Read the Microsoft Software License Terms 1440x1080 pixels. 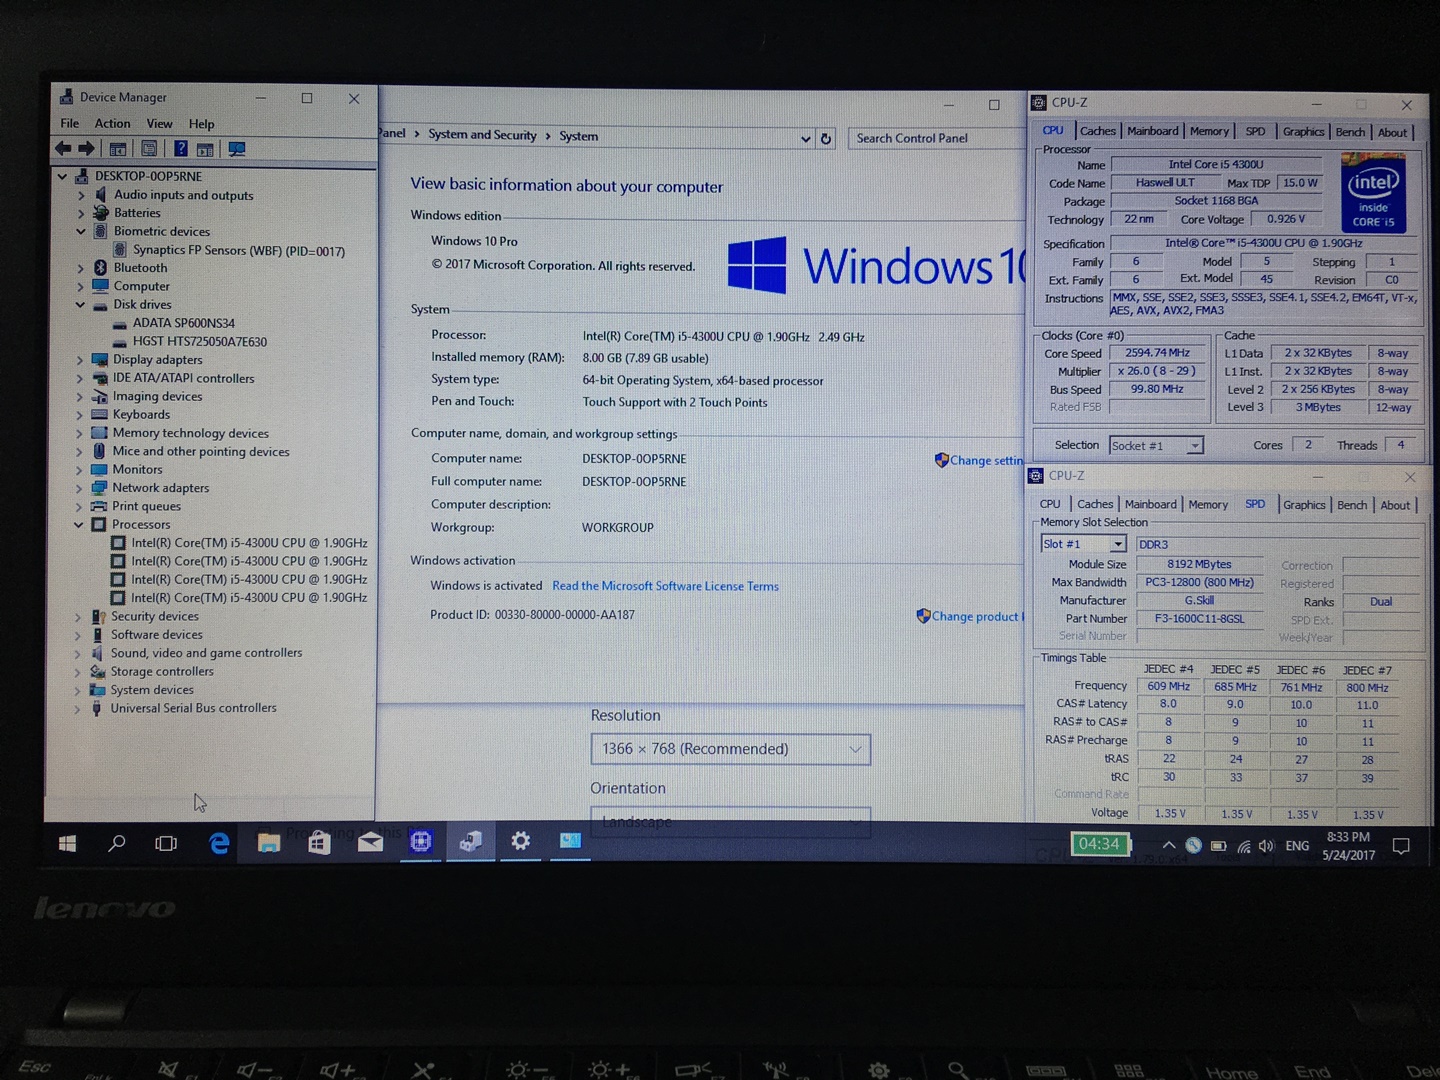(x=665, y=586)
